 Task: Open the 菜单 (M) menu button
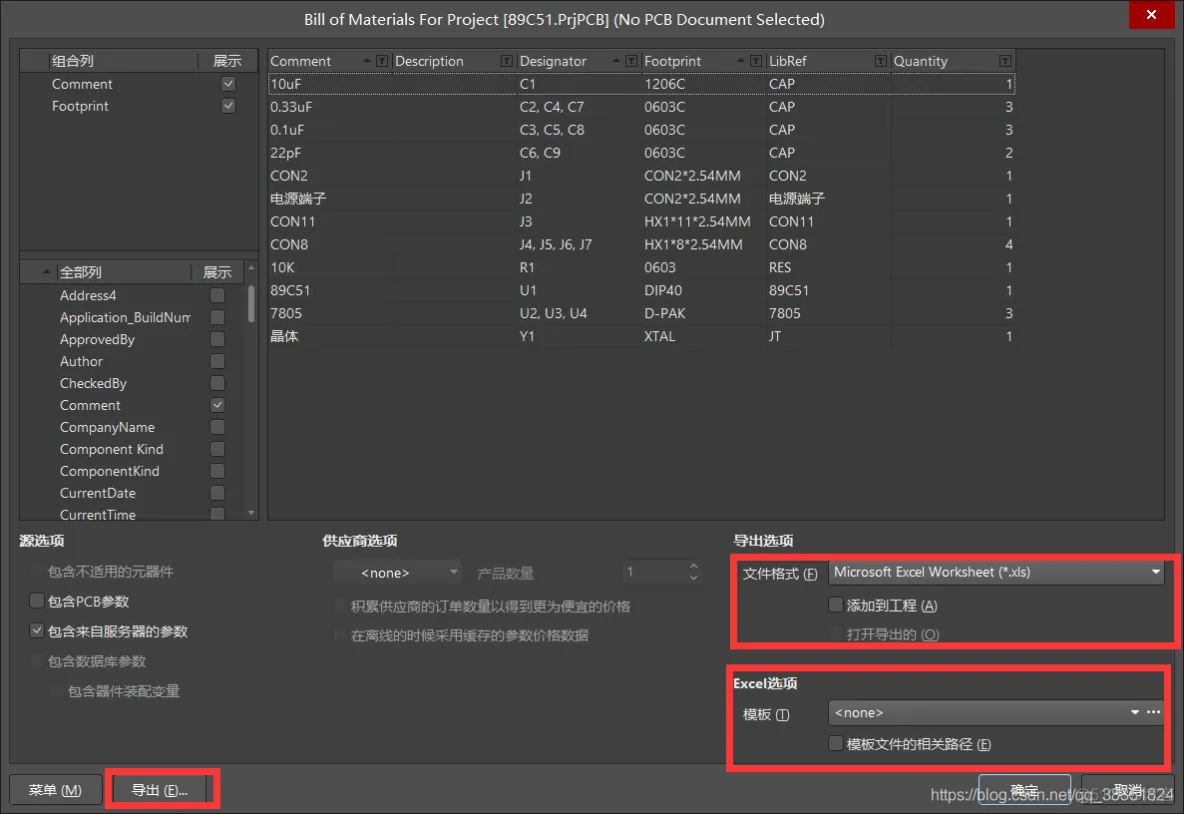(x=55, y=790)
